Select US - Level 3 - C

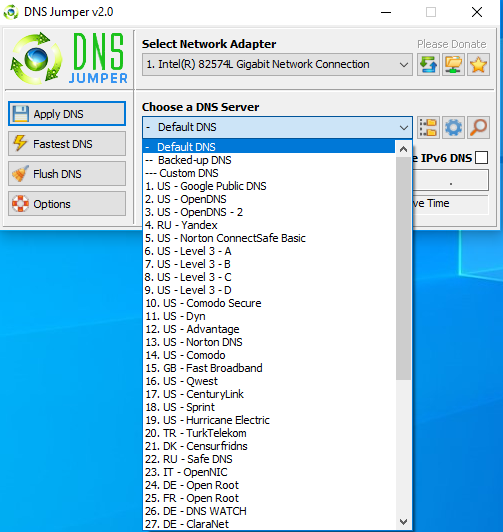(269, 277)
